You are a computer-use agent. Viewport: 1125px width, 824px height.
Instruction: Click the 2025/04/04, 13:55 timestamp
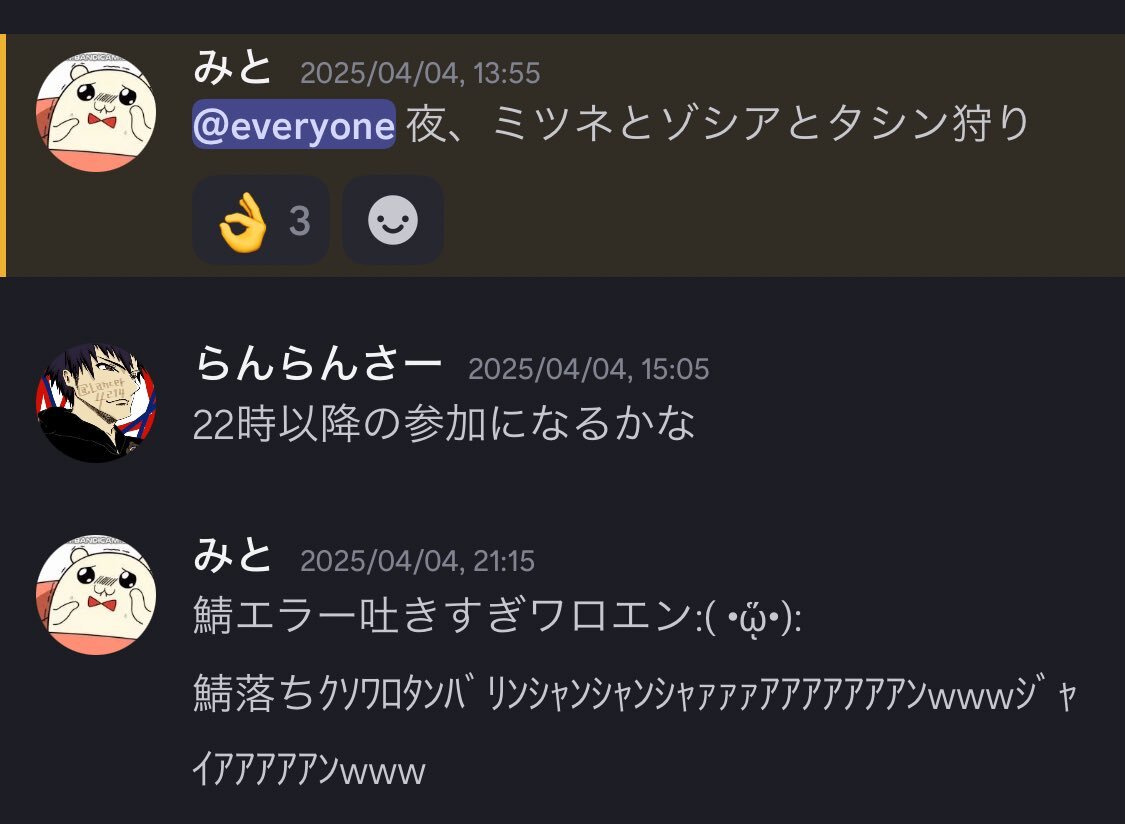pos(420,73)
